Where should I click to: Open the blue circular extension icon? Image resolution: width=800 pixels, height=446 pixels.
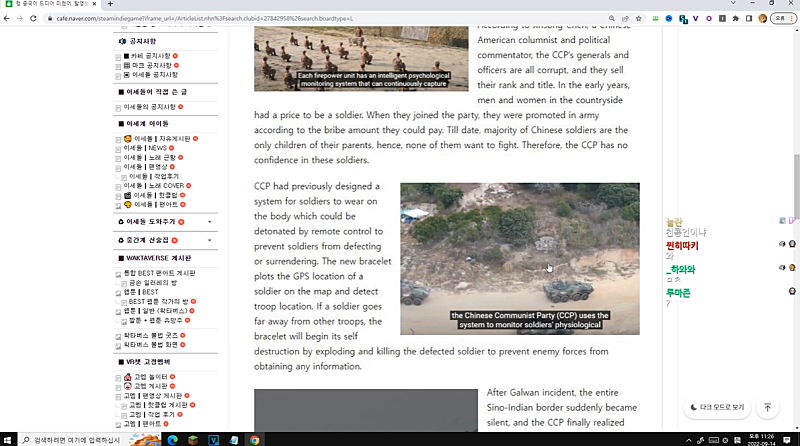point(669,18)
